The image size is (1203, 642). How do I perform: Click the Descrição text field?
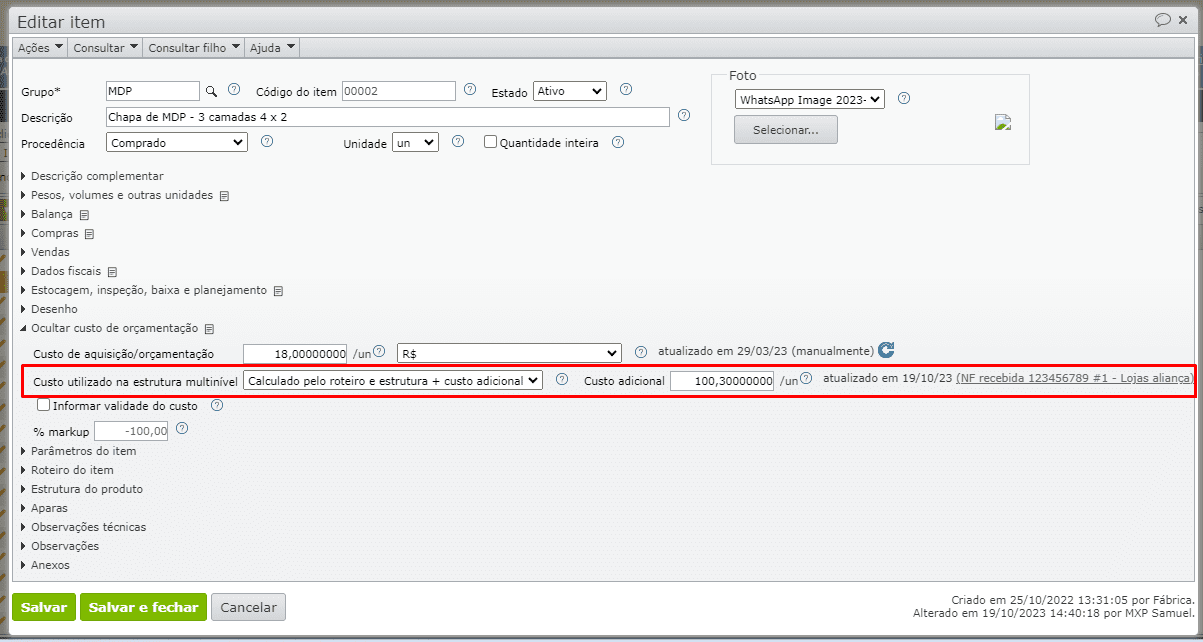coord(387,117)
